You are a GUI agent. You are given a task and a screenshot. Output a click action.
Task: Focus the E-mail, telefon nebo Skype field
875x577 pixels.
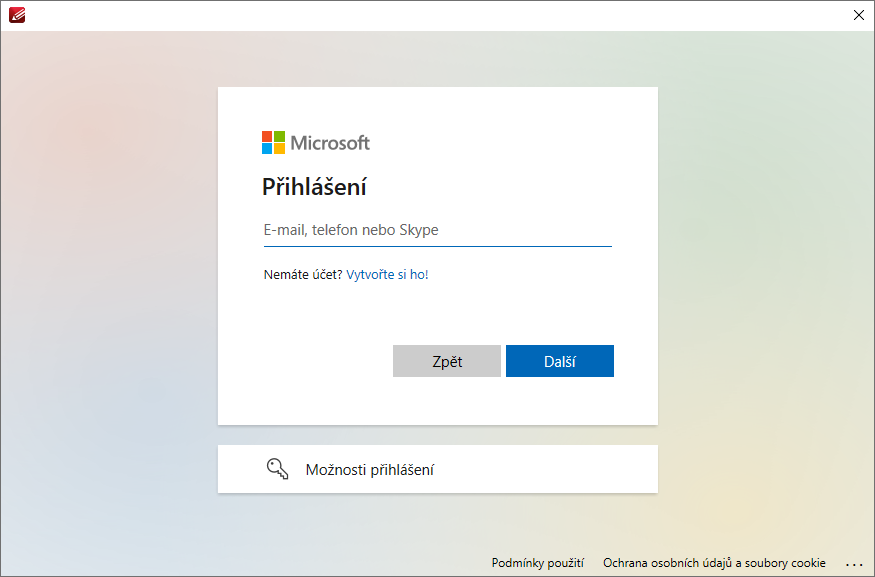[x=438, y=230]
